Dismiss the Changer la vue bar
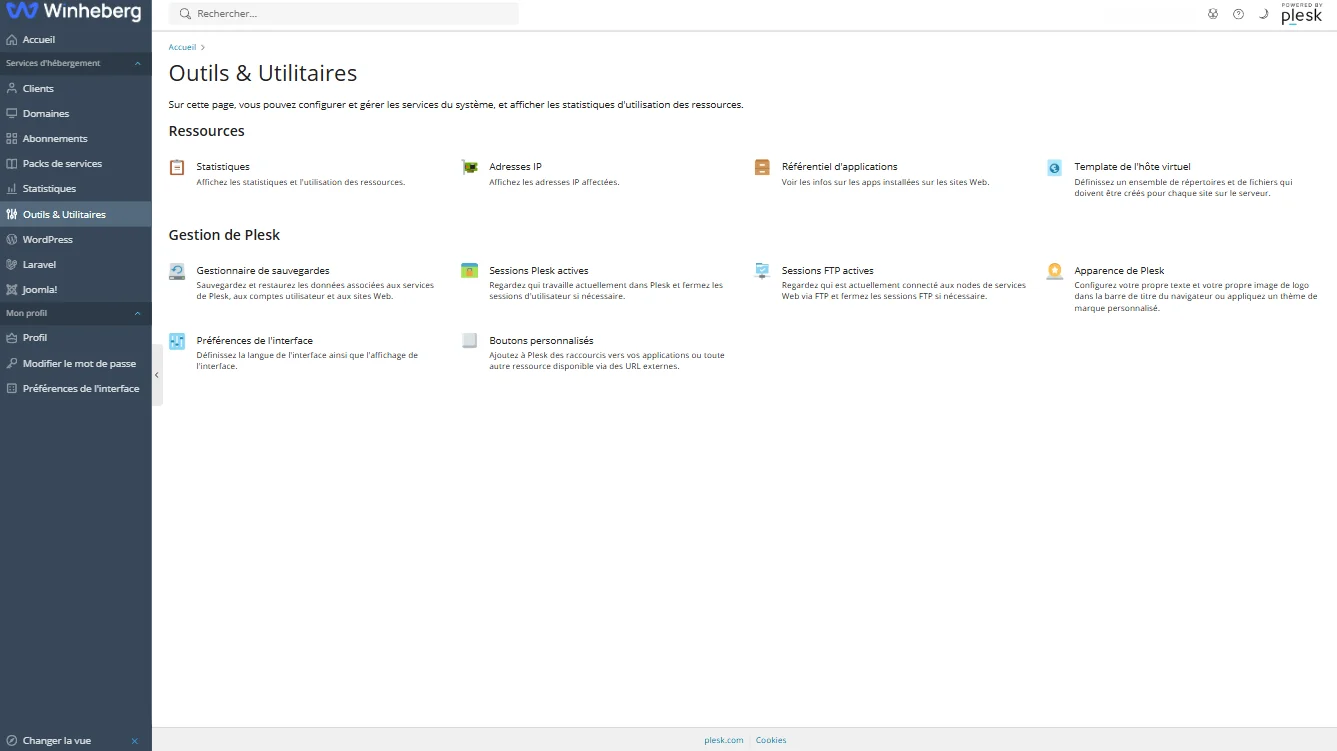The height and width of the screenshot is (751, 1337). coord(135,741)
